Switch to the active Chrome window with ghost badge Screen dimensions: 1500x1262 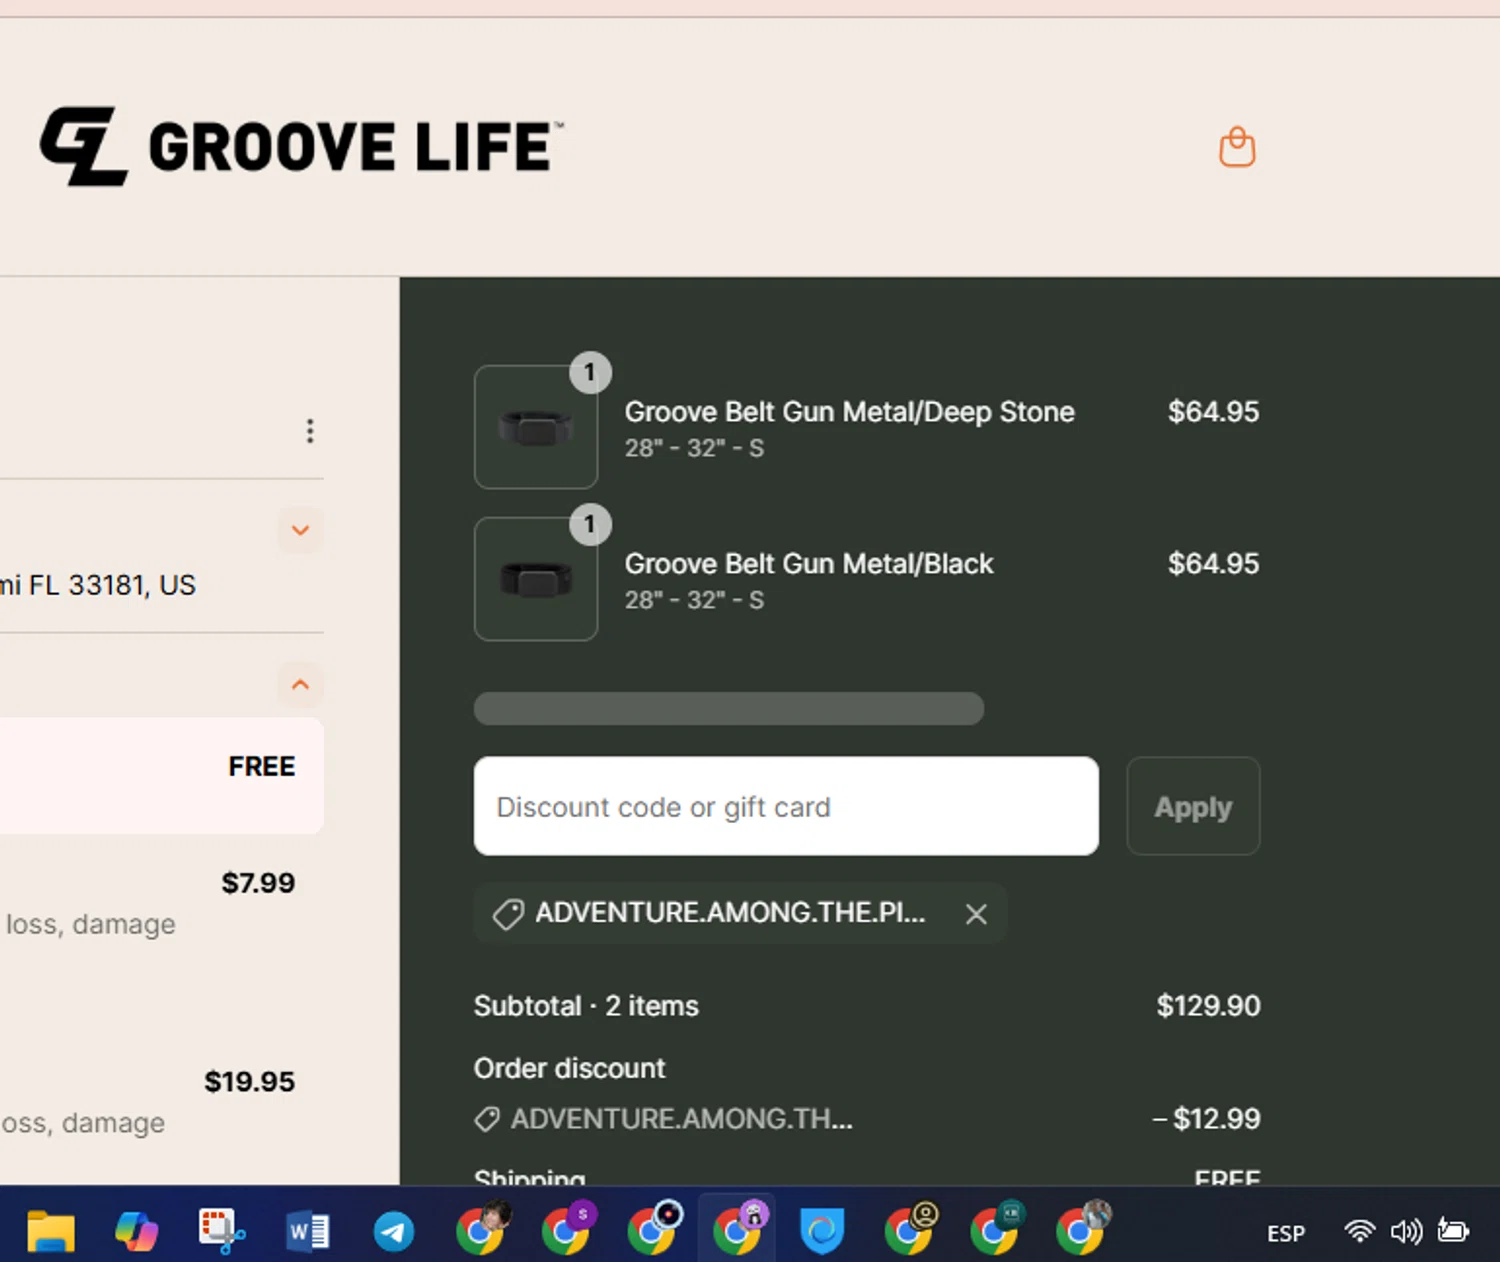[x=738, y=1229]
